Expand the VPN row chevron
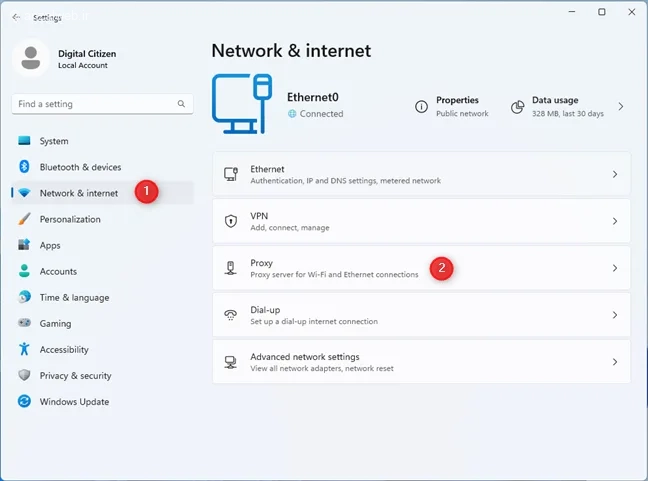The height and width of the screenshot is (481, 648). click(614, 221)
